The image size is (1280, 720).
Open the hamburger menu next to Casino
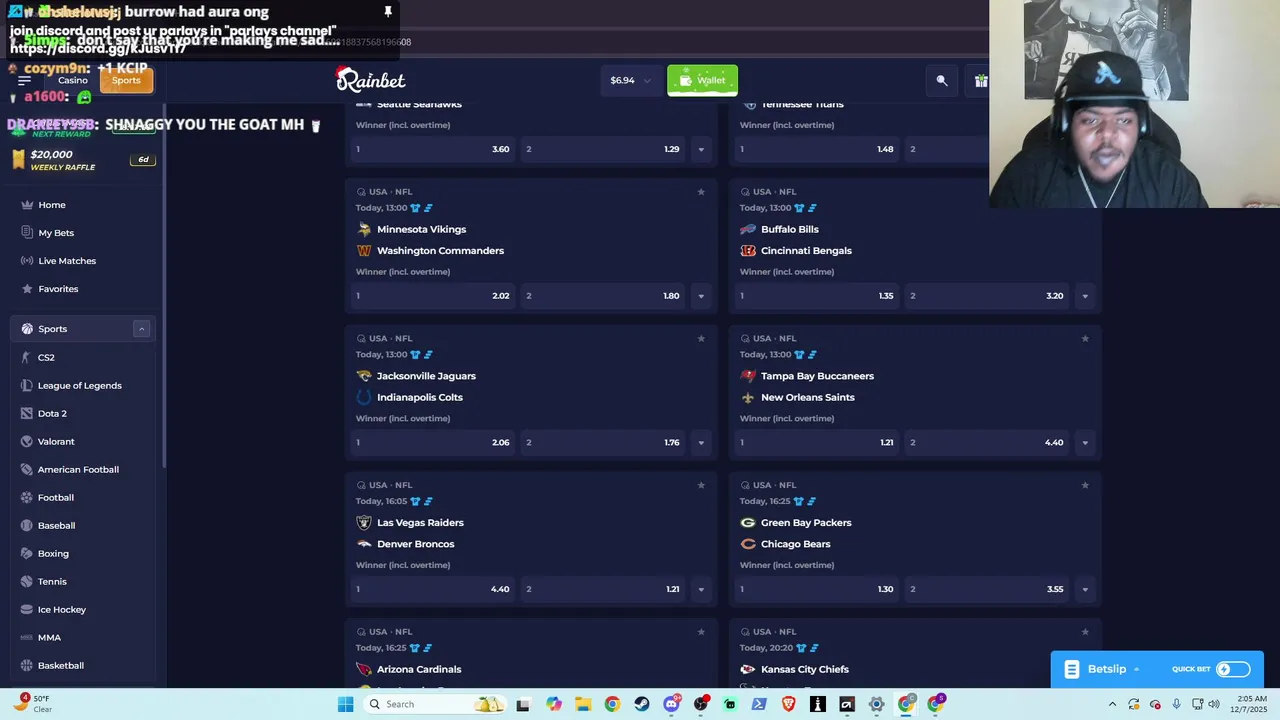pos(24,81)
